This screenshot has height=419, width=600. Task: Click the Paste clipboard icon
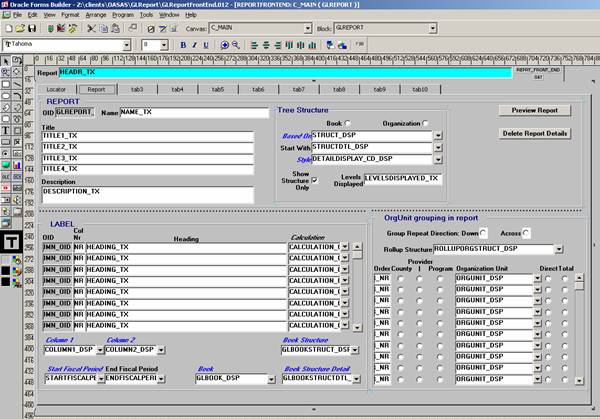(115, 28)
